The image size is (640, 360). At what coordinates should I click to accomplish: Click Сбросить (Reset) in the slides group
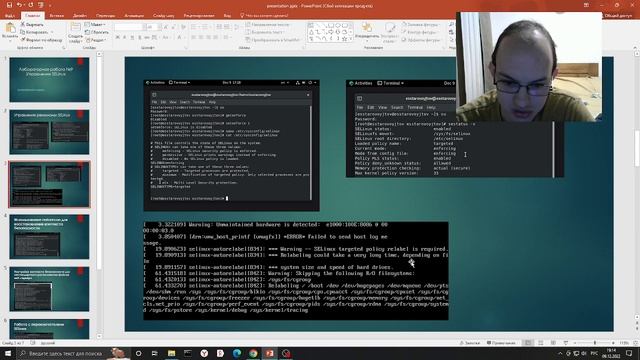(97, 32)
